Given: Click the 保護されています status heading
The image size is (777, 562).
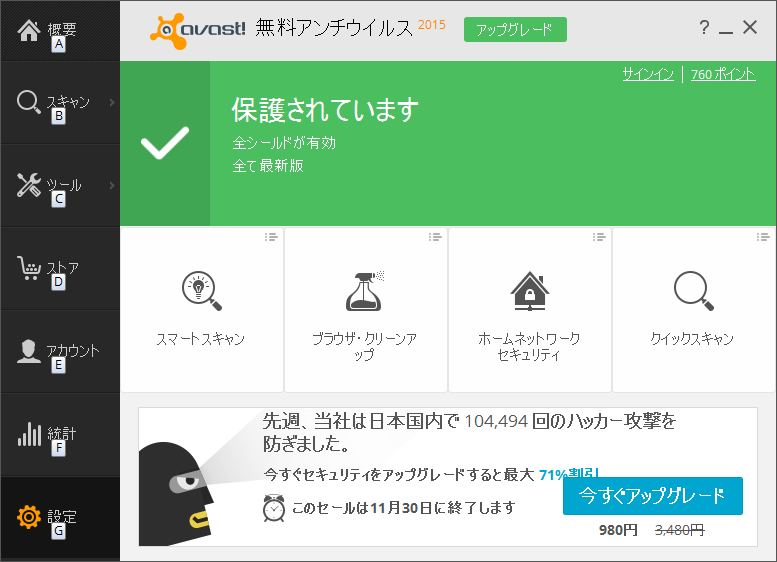Looking at the screenshot, I should (325, 110).
